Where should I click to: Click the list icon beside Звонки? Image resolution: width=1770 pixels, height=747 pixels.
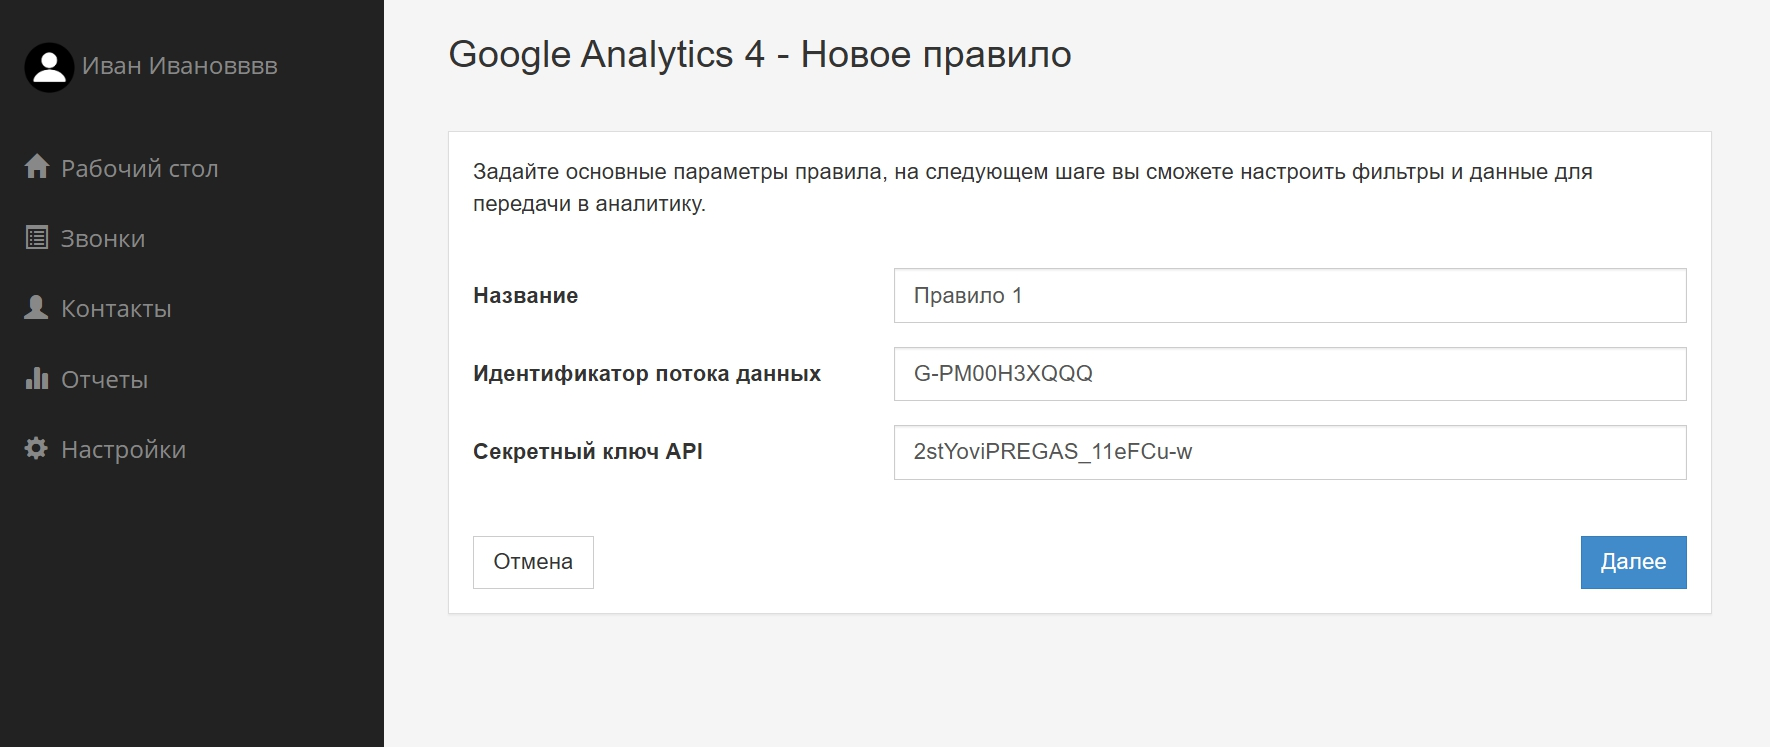[x=37, y=237]
